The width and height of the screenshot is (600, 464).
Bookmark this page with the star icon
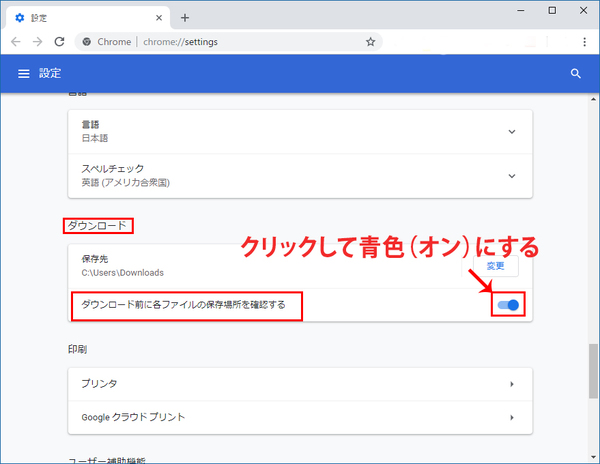click(370, 42)
